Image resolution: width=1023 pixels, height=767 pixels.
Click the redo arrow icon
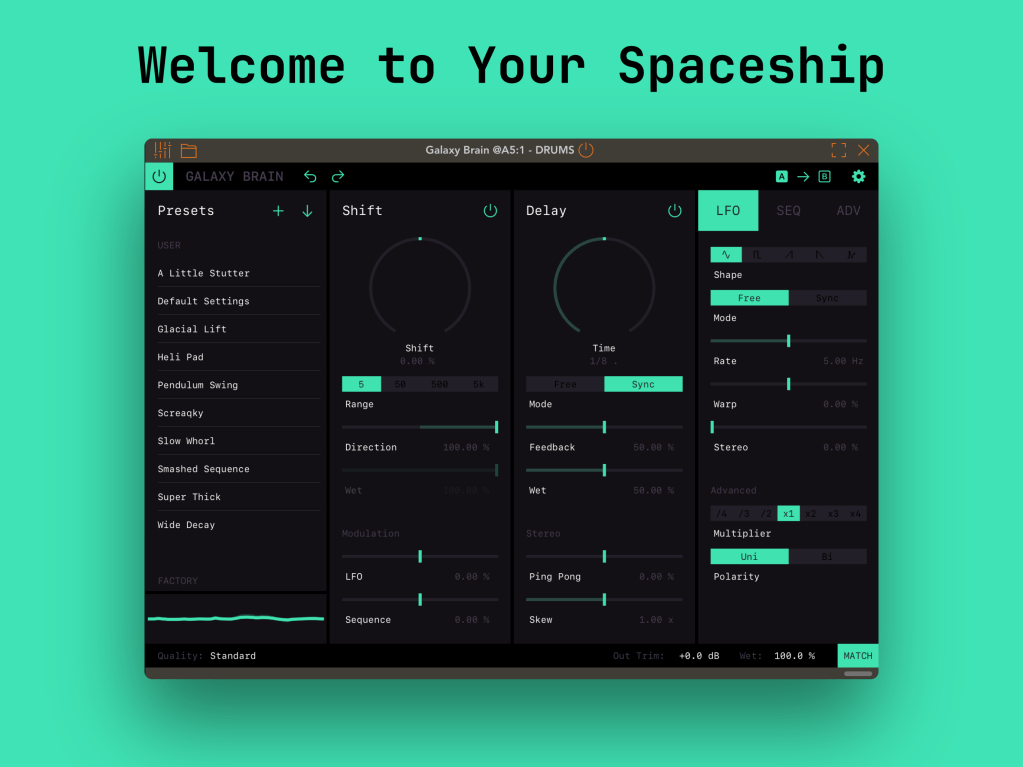(338, 177)
